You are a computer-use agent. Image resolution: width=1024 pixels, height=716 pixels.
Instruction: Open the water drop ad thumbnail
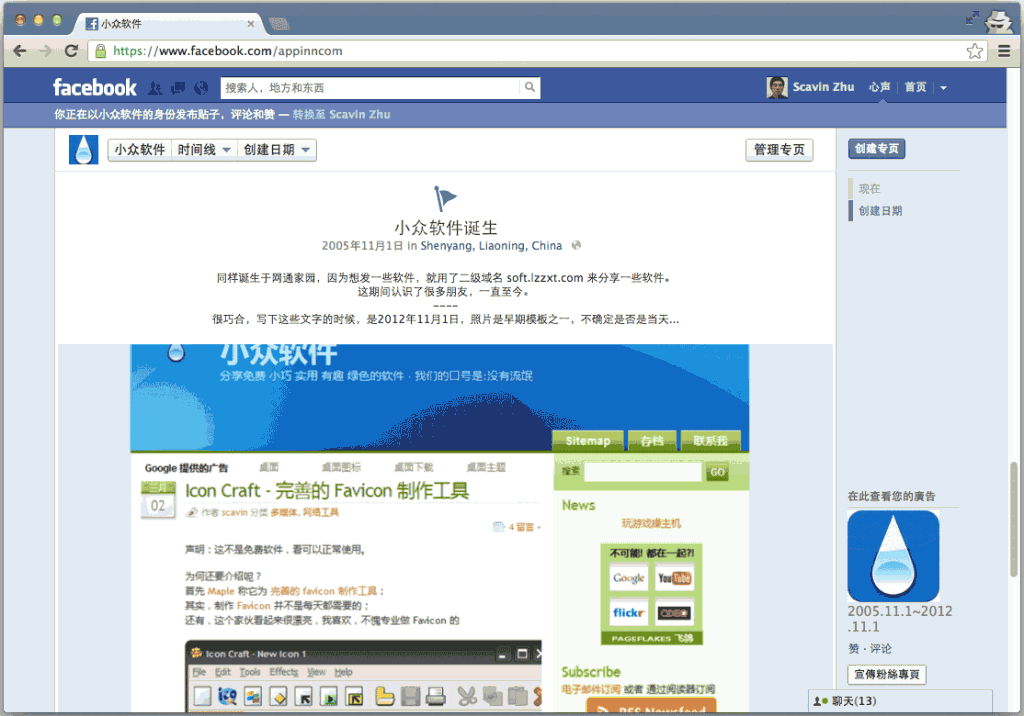pyautogui.click(x=893, y=556)
